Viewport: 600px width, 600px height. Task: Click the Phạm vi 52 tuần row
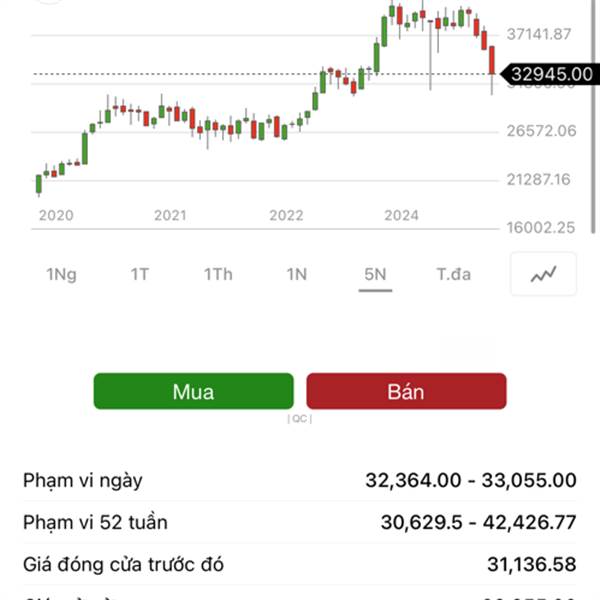pyautogui.click(x=300, y=522)
